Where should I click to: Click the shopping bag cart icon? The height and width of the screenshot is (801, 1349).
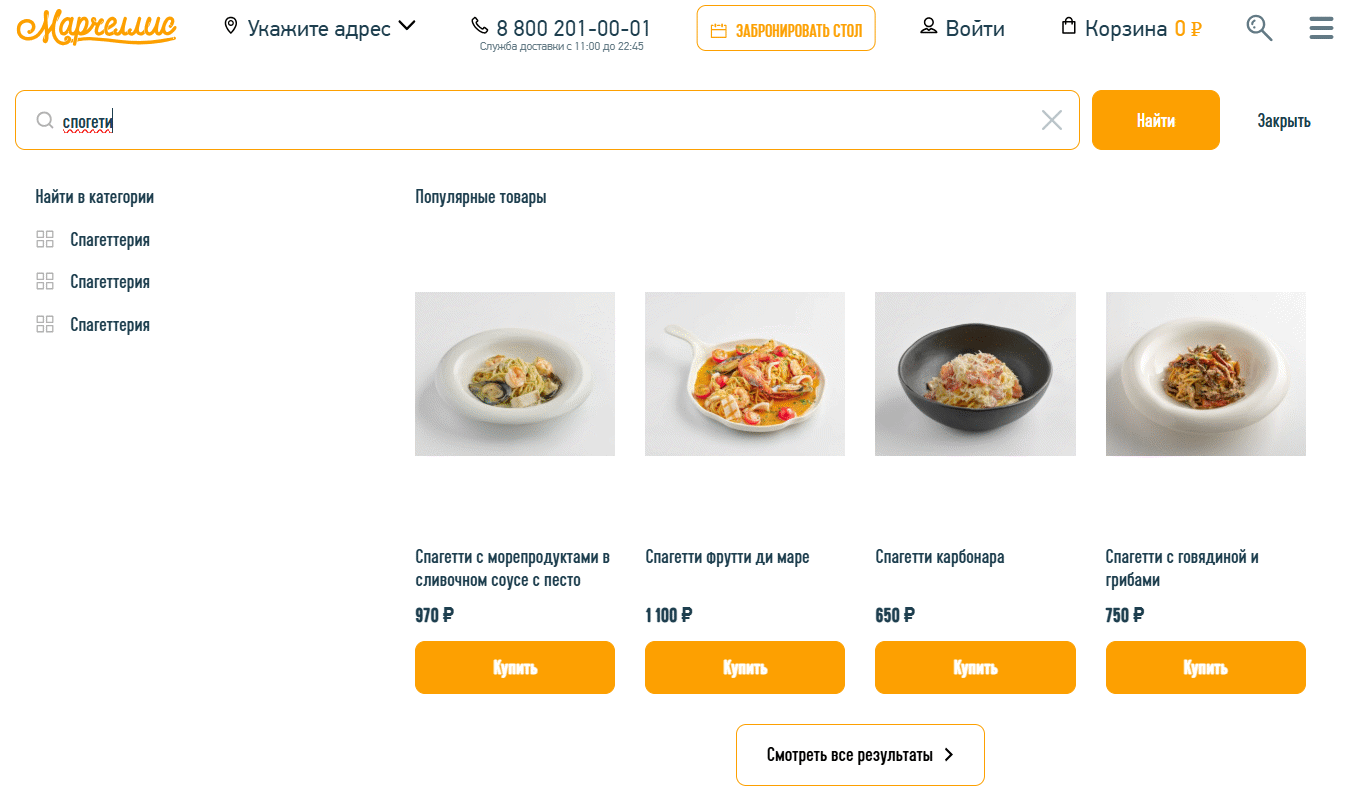pos(1069,27)
